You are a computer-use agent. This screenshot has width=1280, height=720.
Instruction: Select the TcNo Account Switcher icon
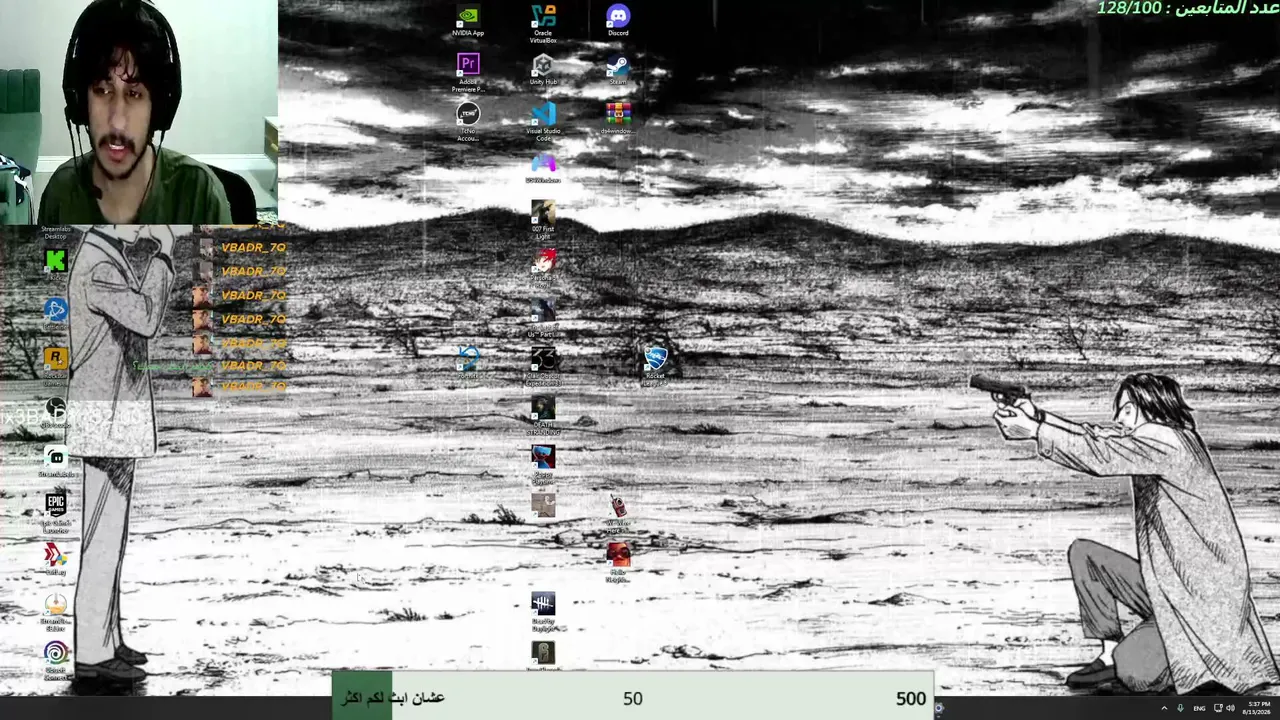(468, 122)
